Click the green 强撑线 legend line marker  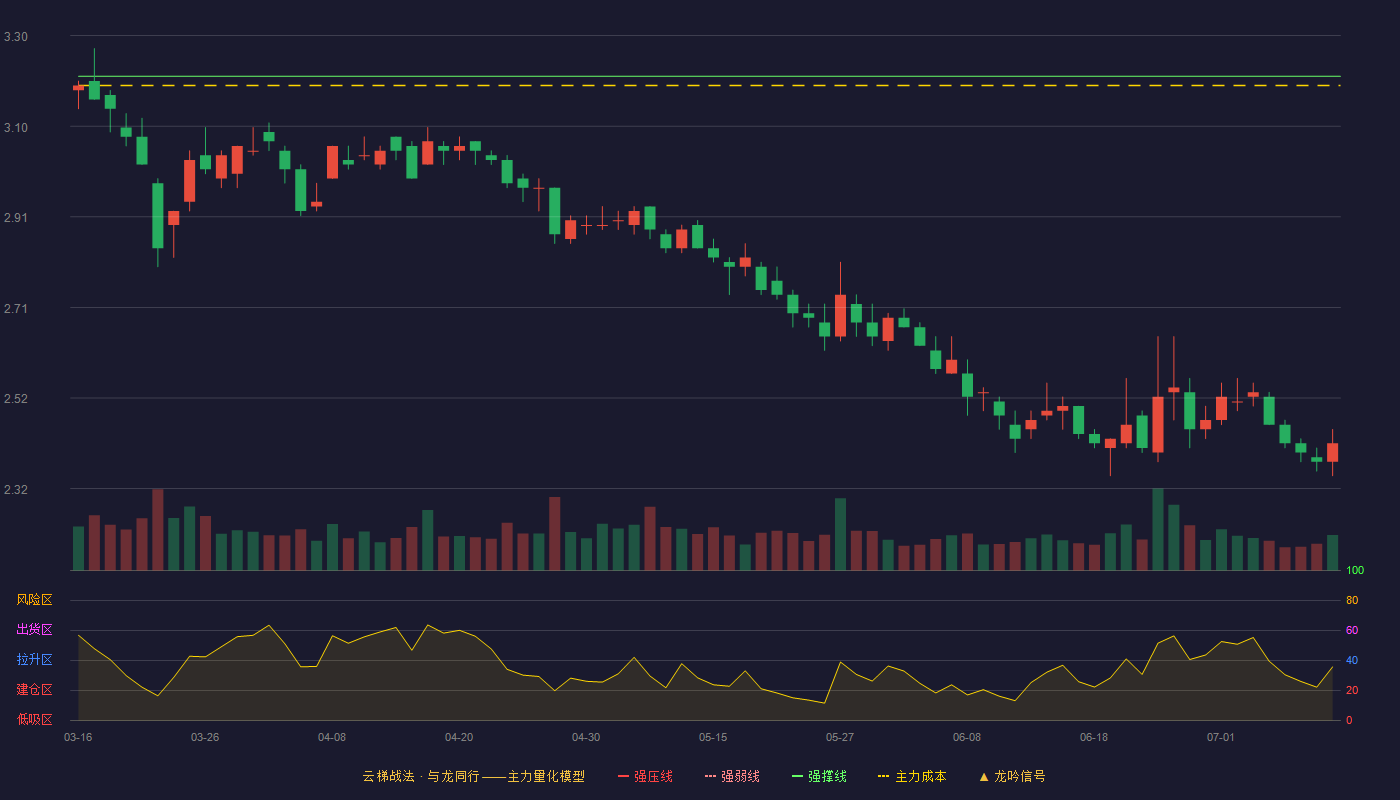[797, 776]
